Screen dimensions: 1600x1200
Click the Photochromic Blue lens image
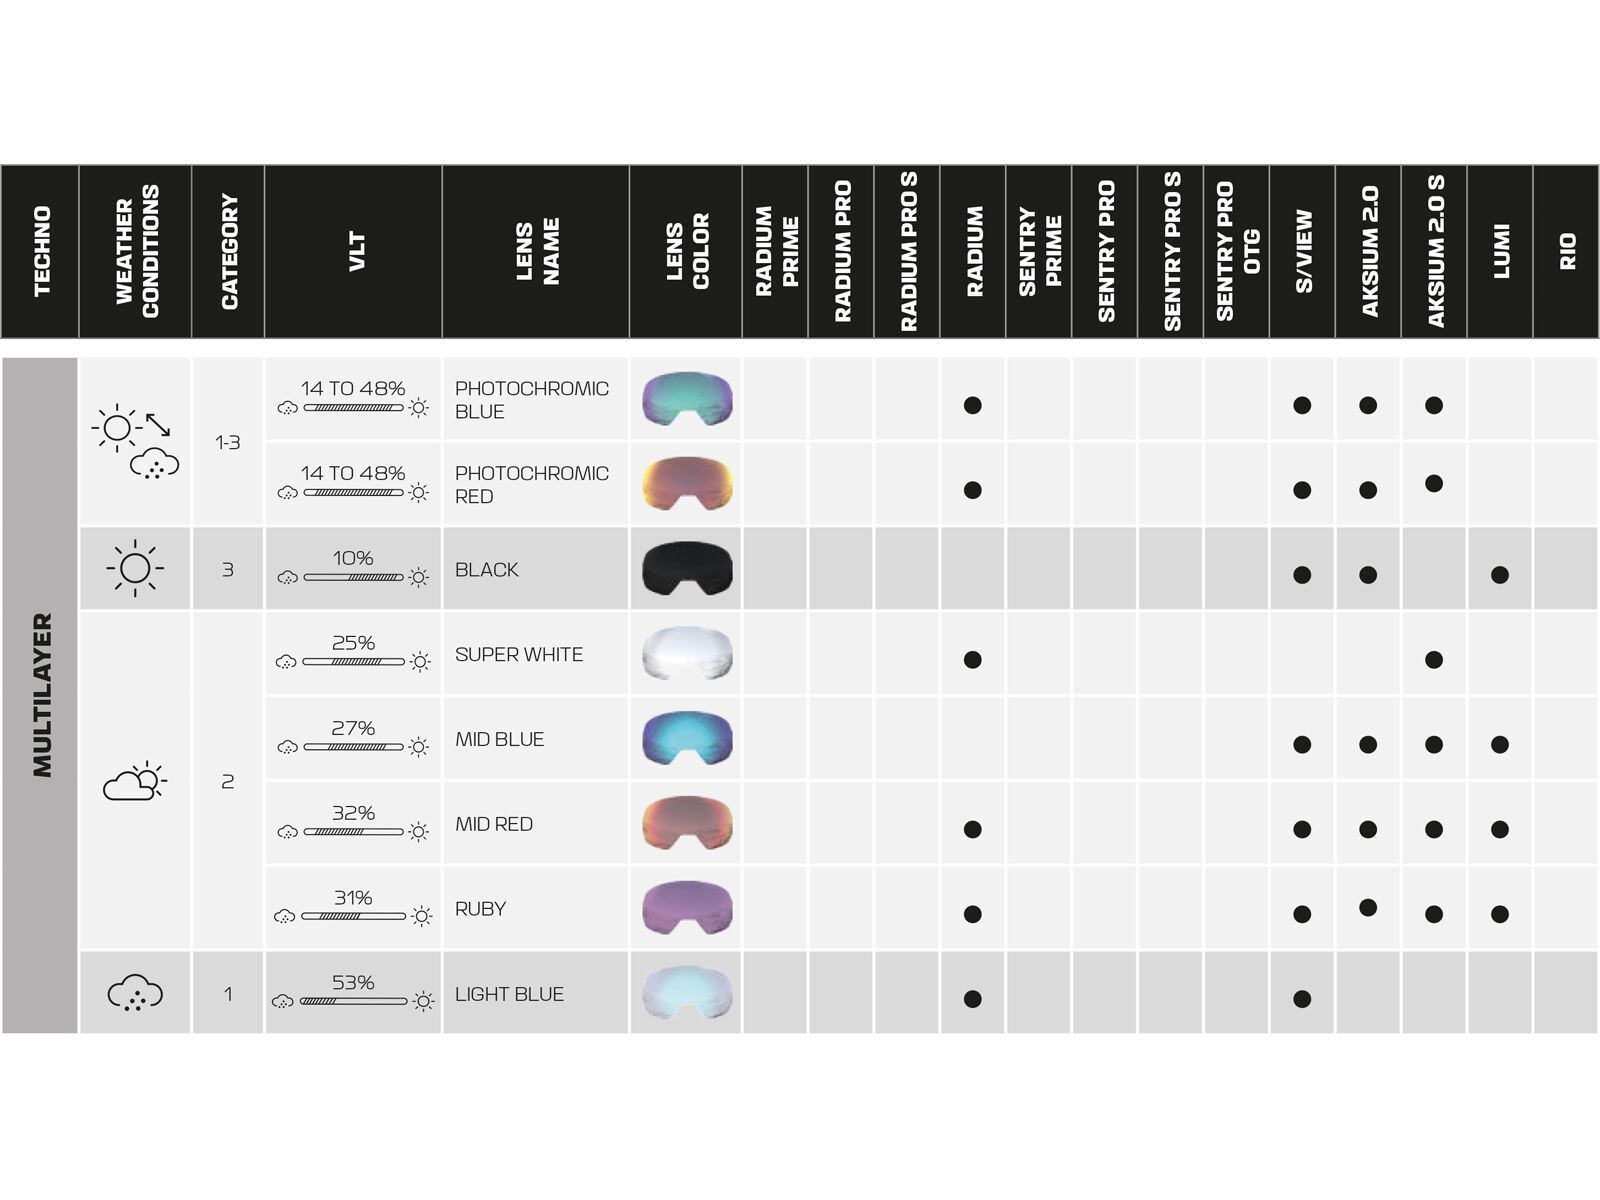coord(686,399)
